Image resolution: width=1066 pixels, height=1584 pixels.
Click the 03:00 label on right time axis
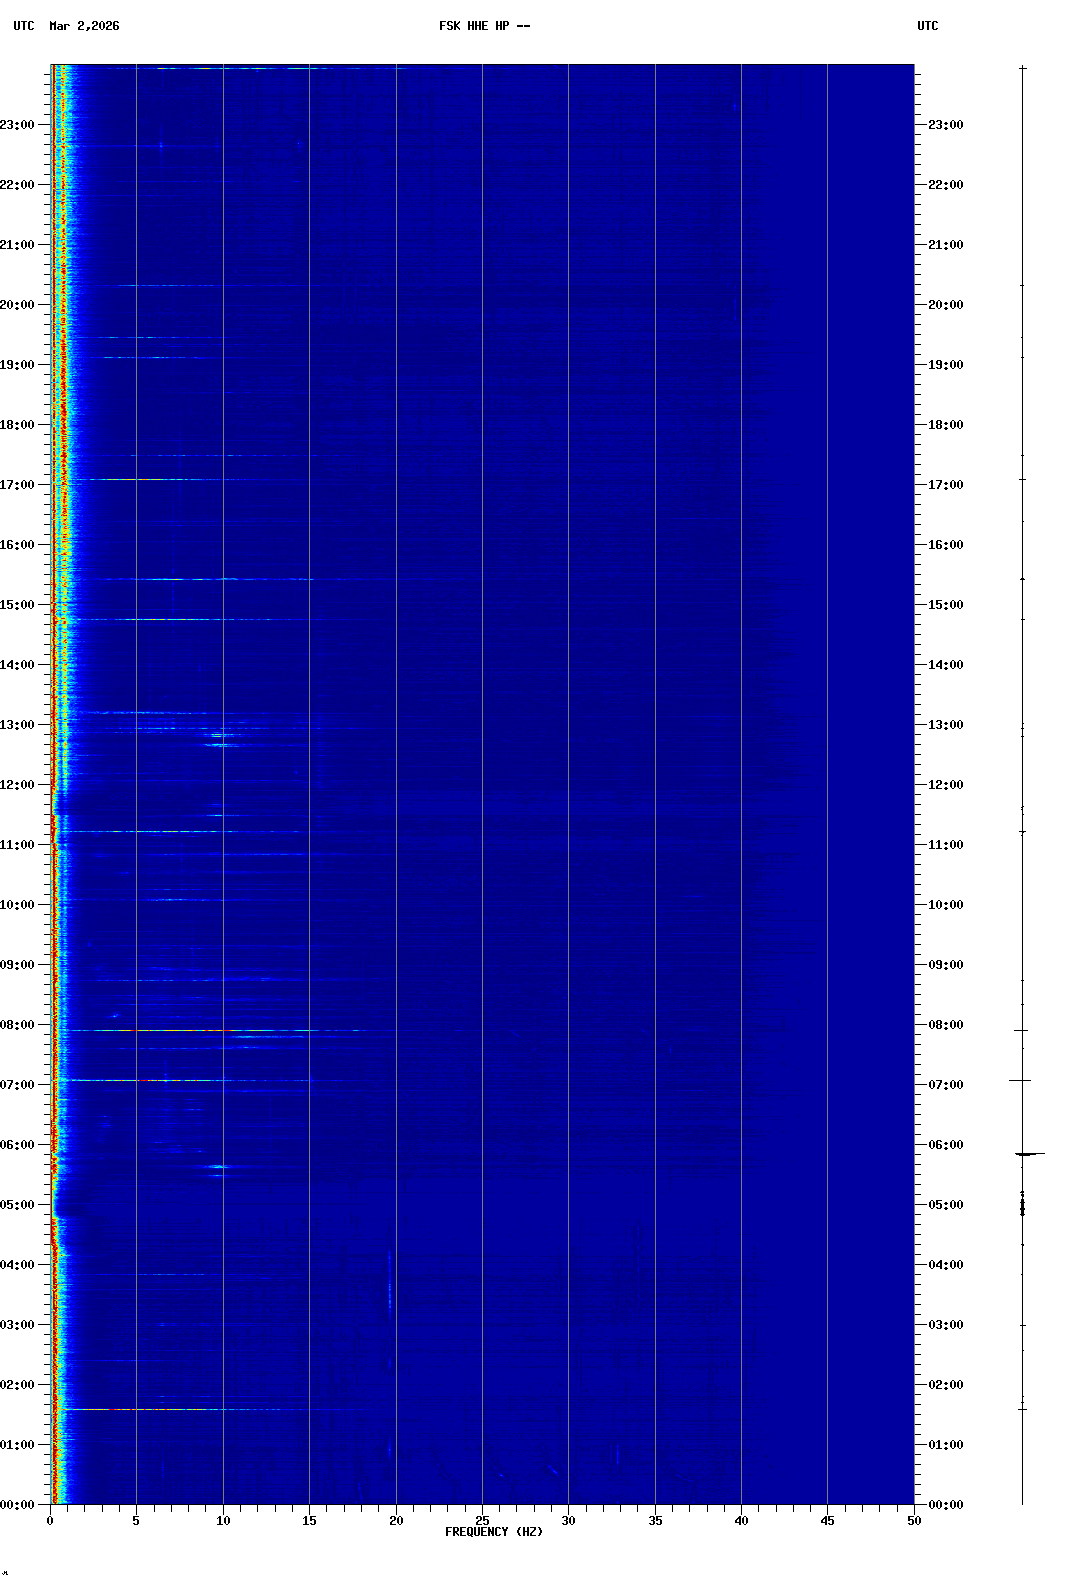(945, 1325)
